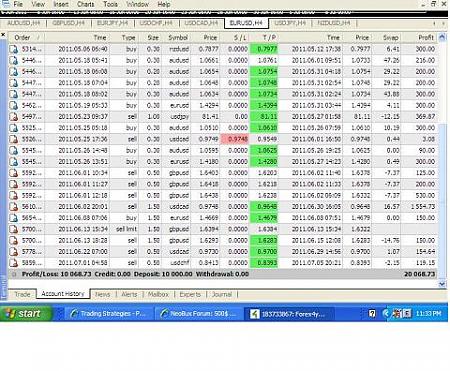Switch to the Trade tab
Viewport: 450px width, 371px height.
(22, 294)
